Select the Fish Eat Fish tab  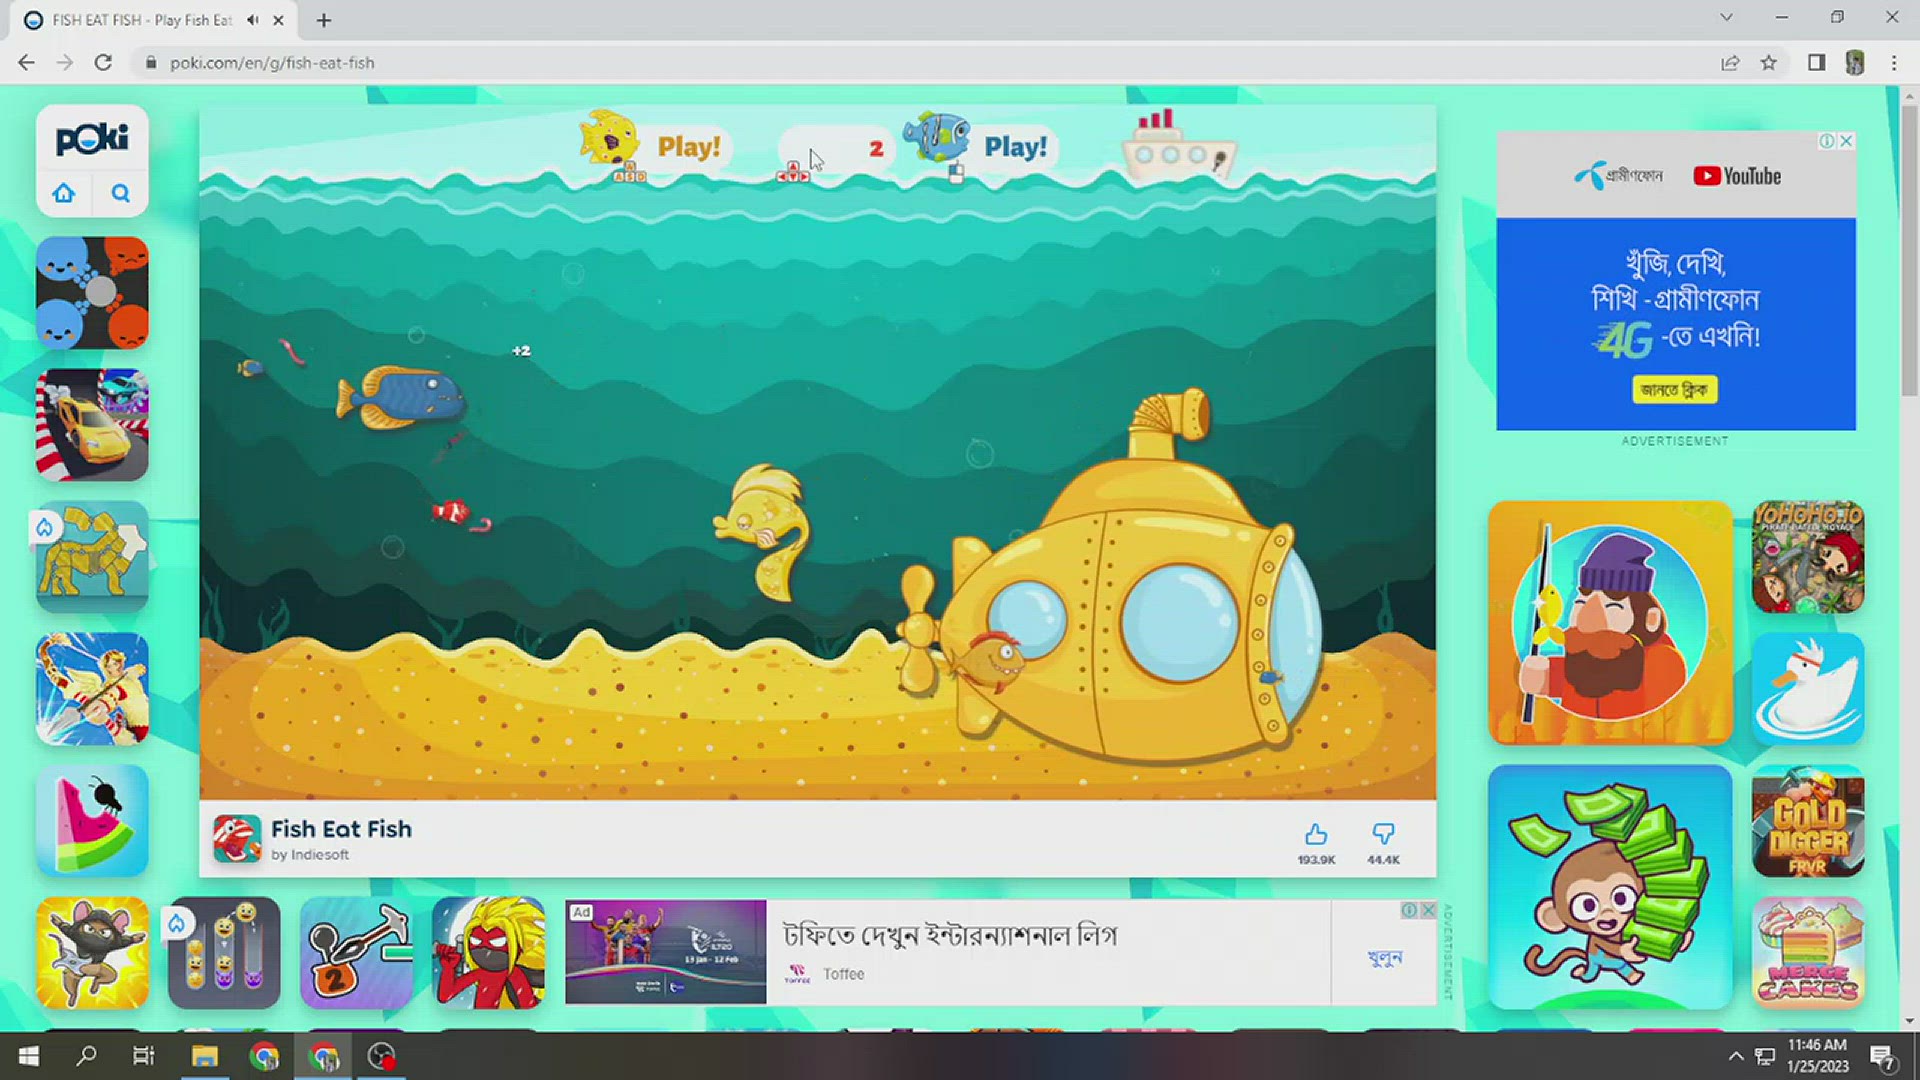click(140, 20)
